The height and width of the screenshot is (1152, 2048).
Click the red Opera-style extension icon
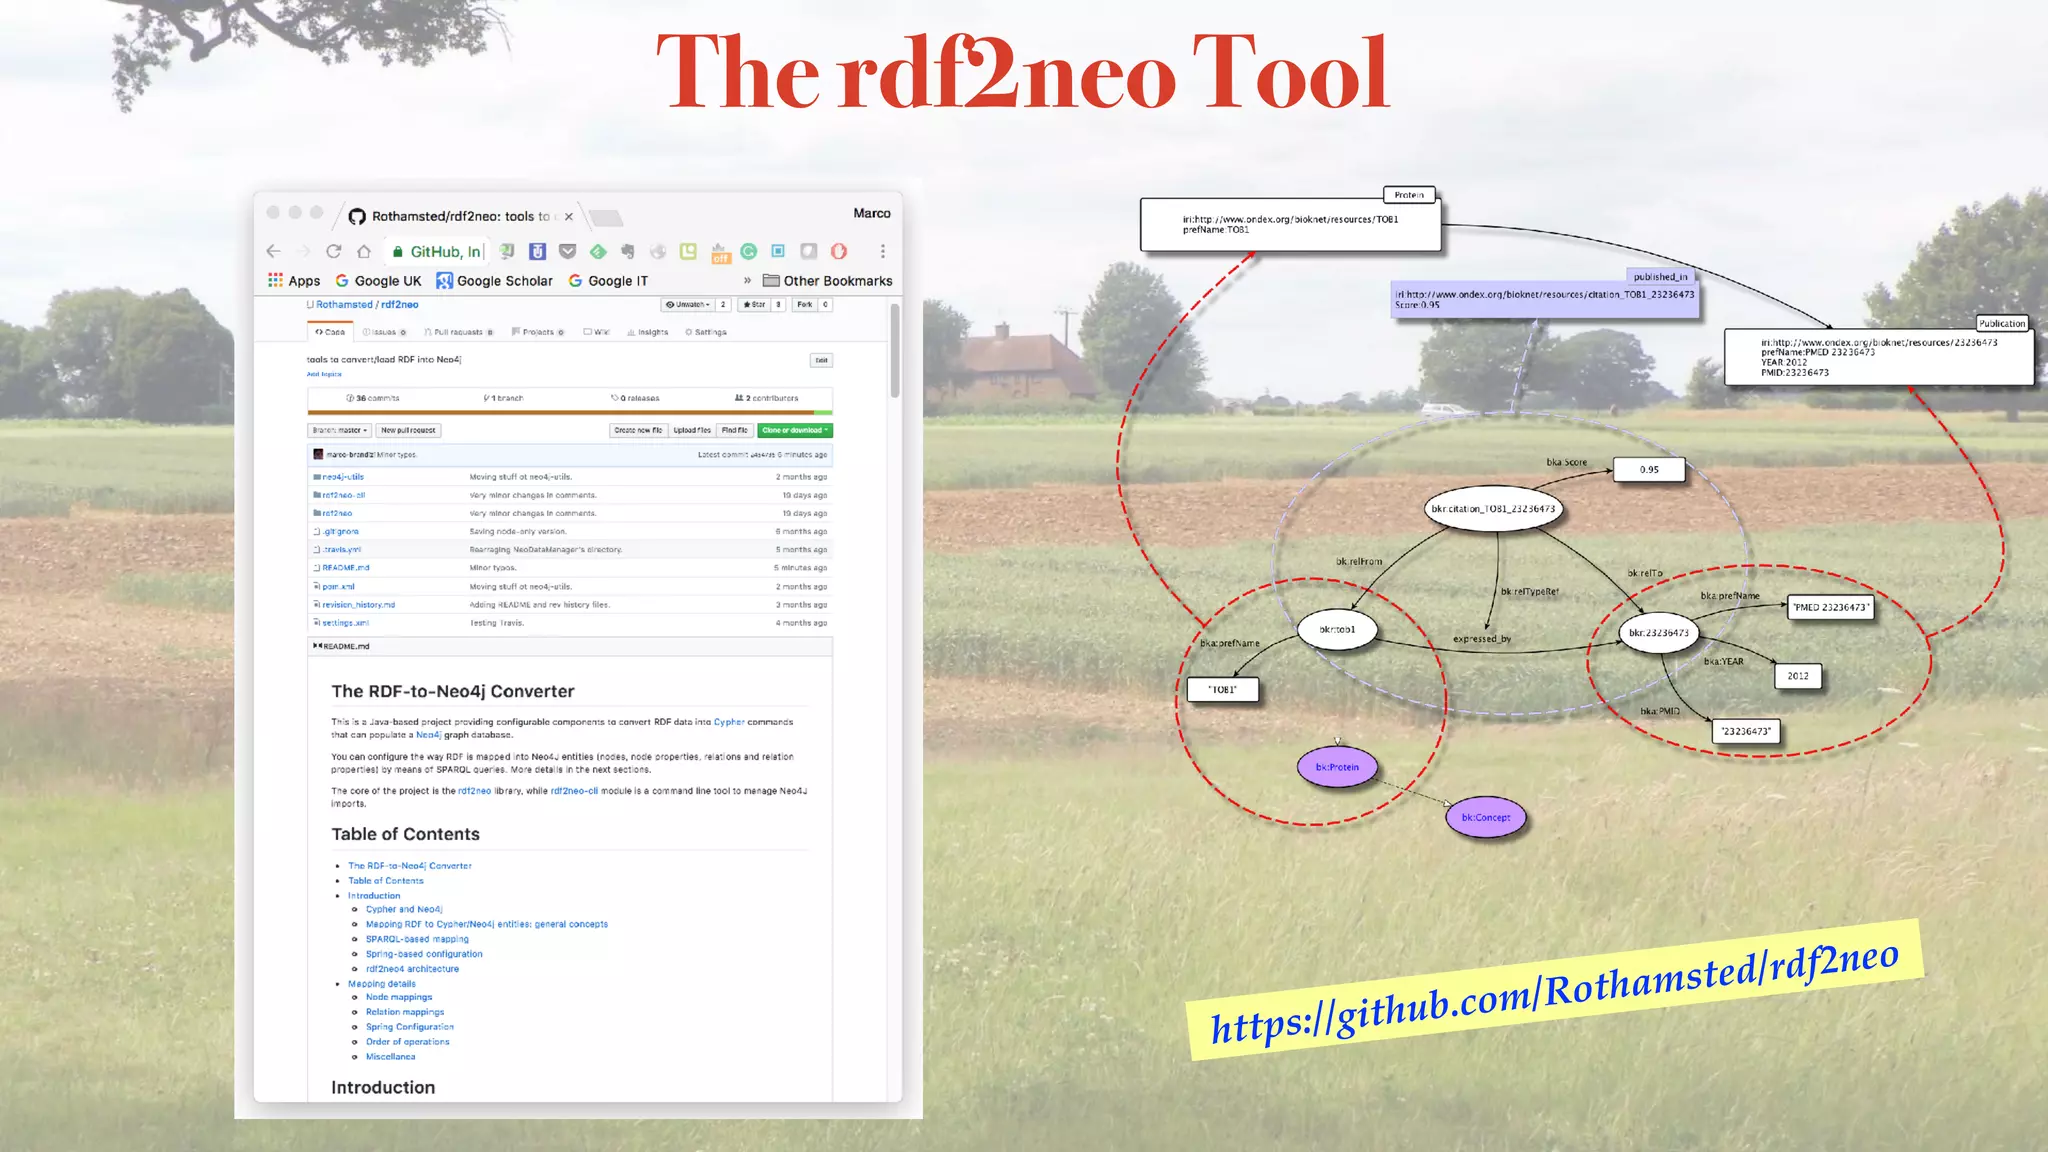[x=839, y=252]
